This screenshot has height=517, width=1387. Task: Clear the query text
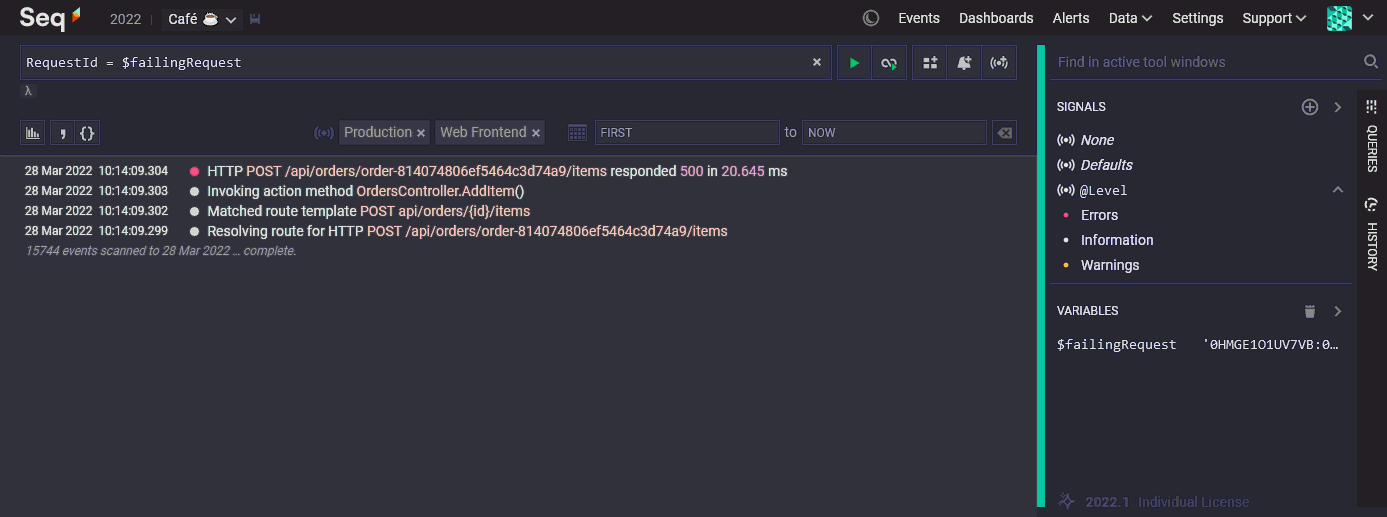[817, 62]
